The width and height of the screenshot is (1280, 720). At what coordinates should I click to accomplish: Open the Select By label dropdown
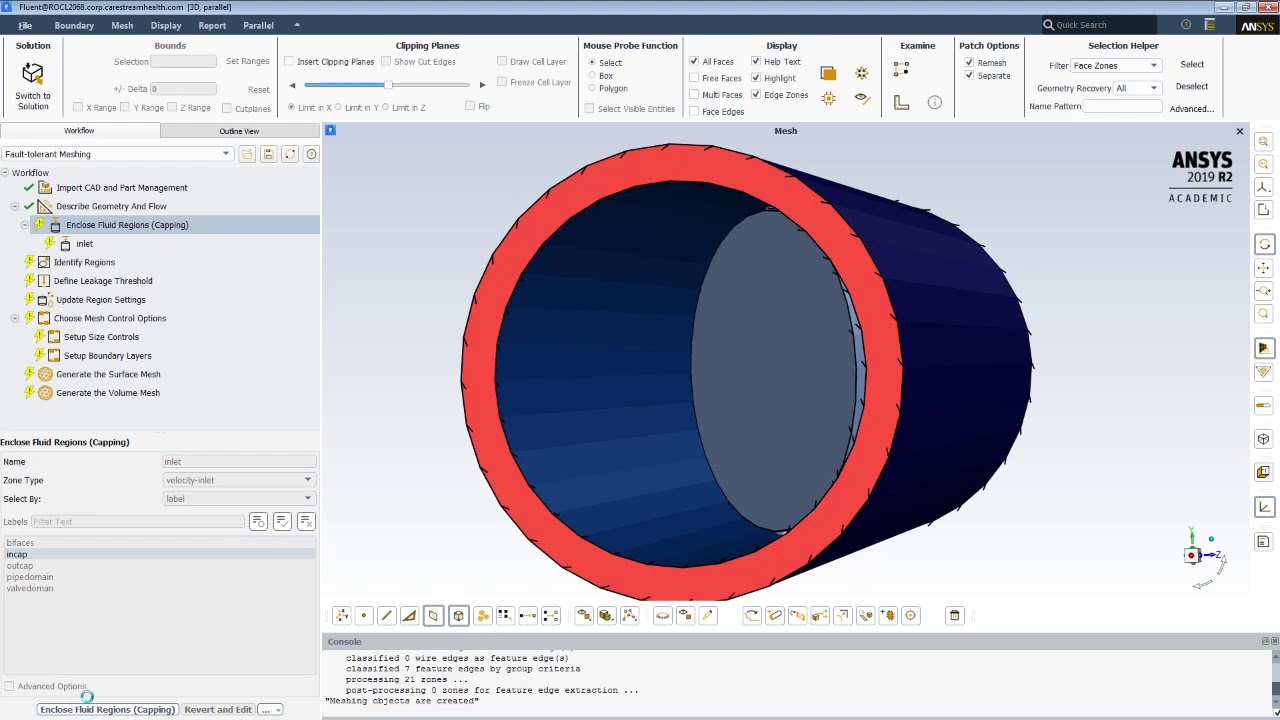(x=239, y=499)
